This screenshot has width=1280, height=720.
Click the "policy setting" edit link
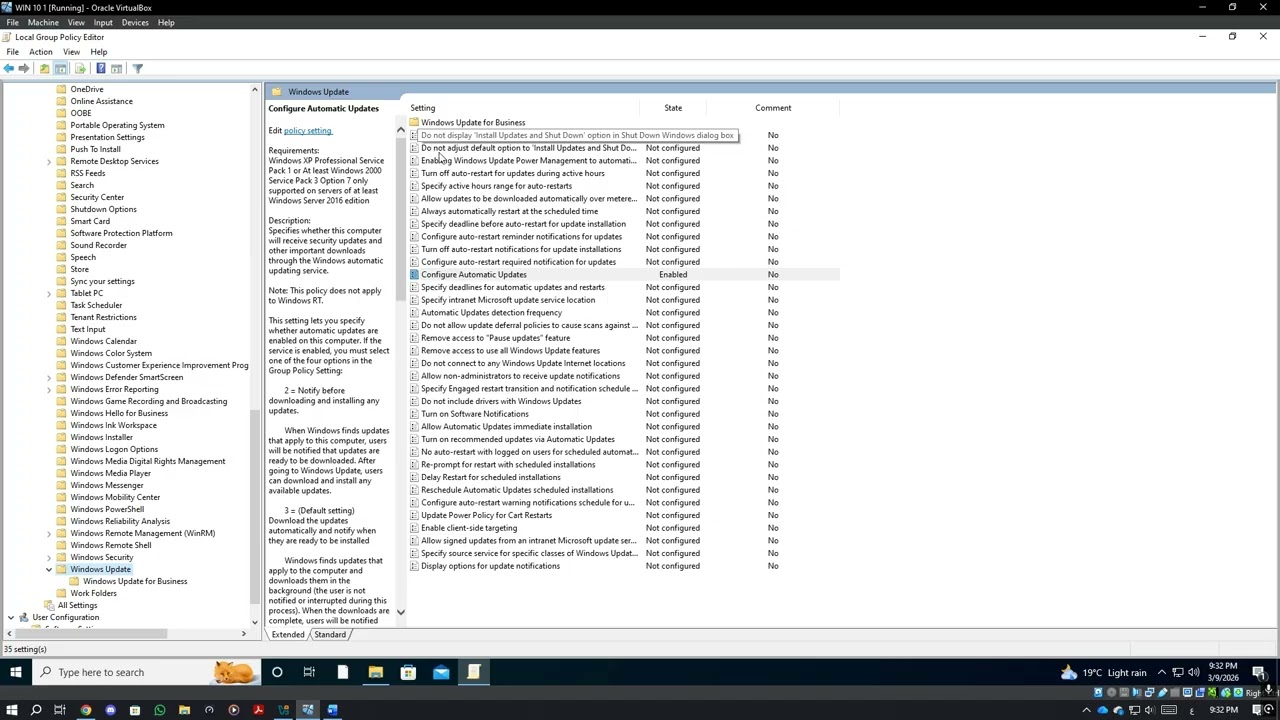(x=308, y=131)
